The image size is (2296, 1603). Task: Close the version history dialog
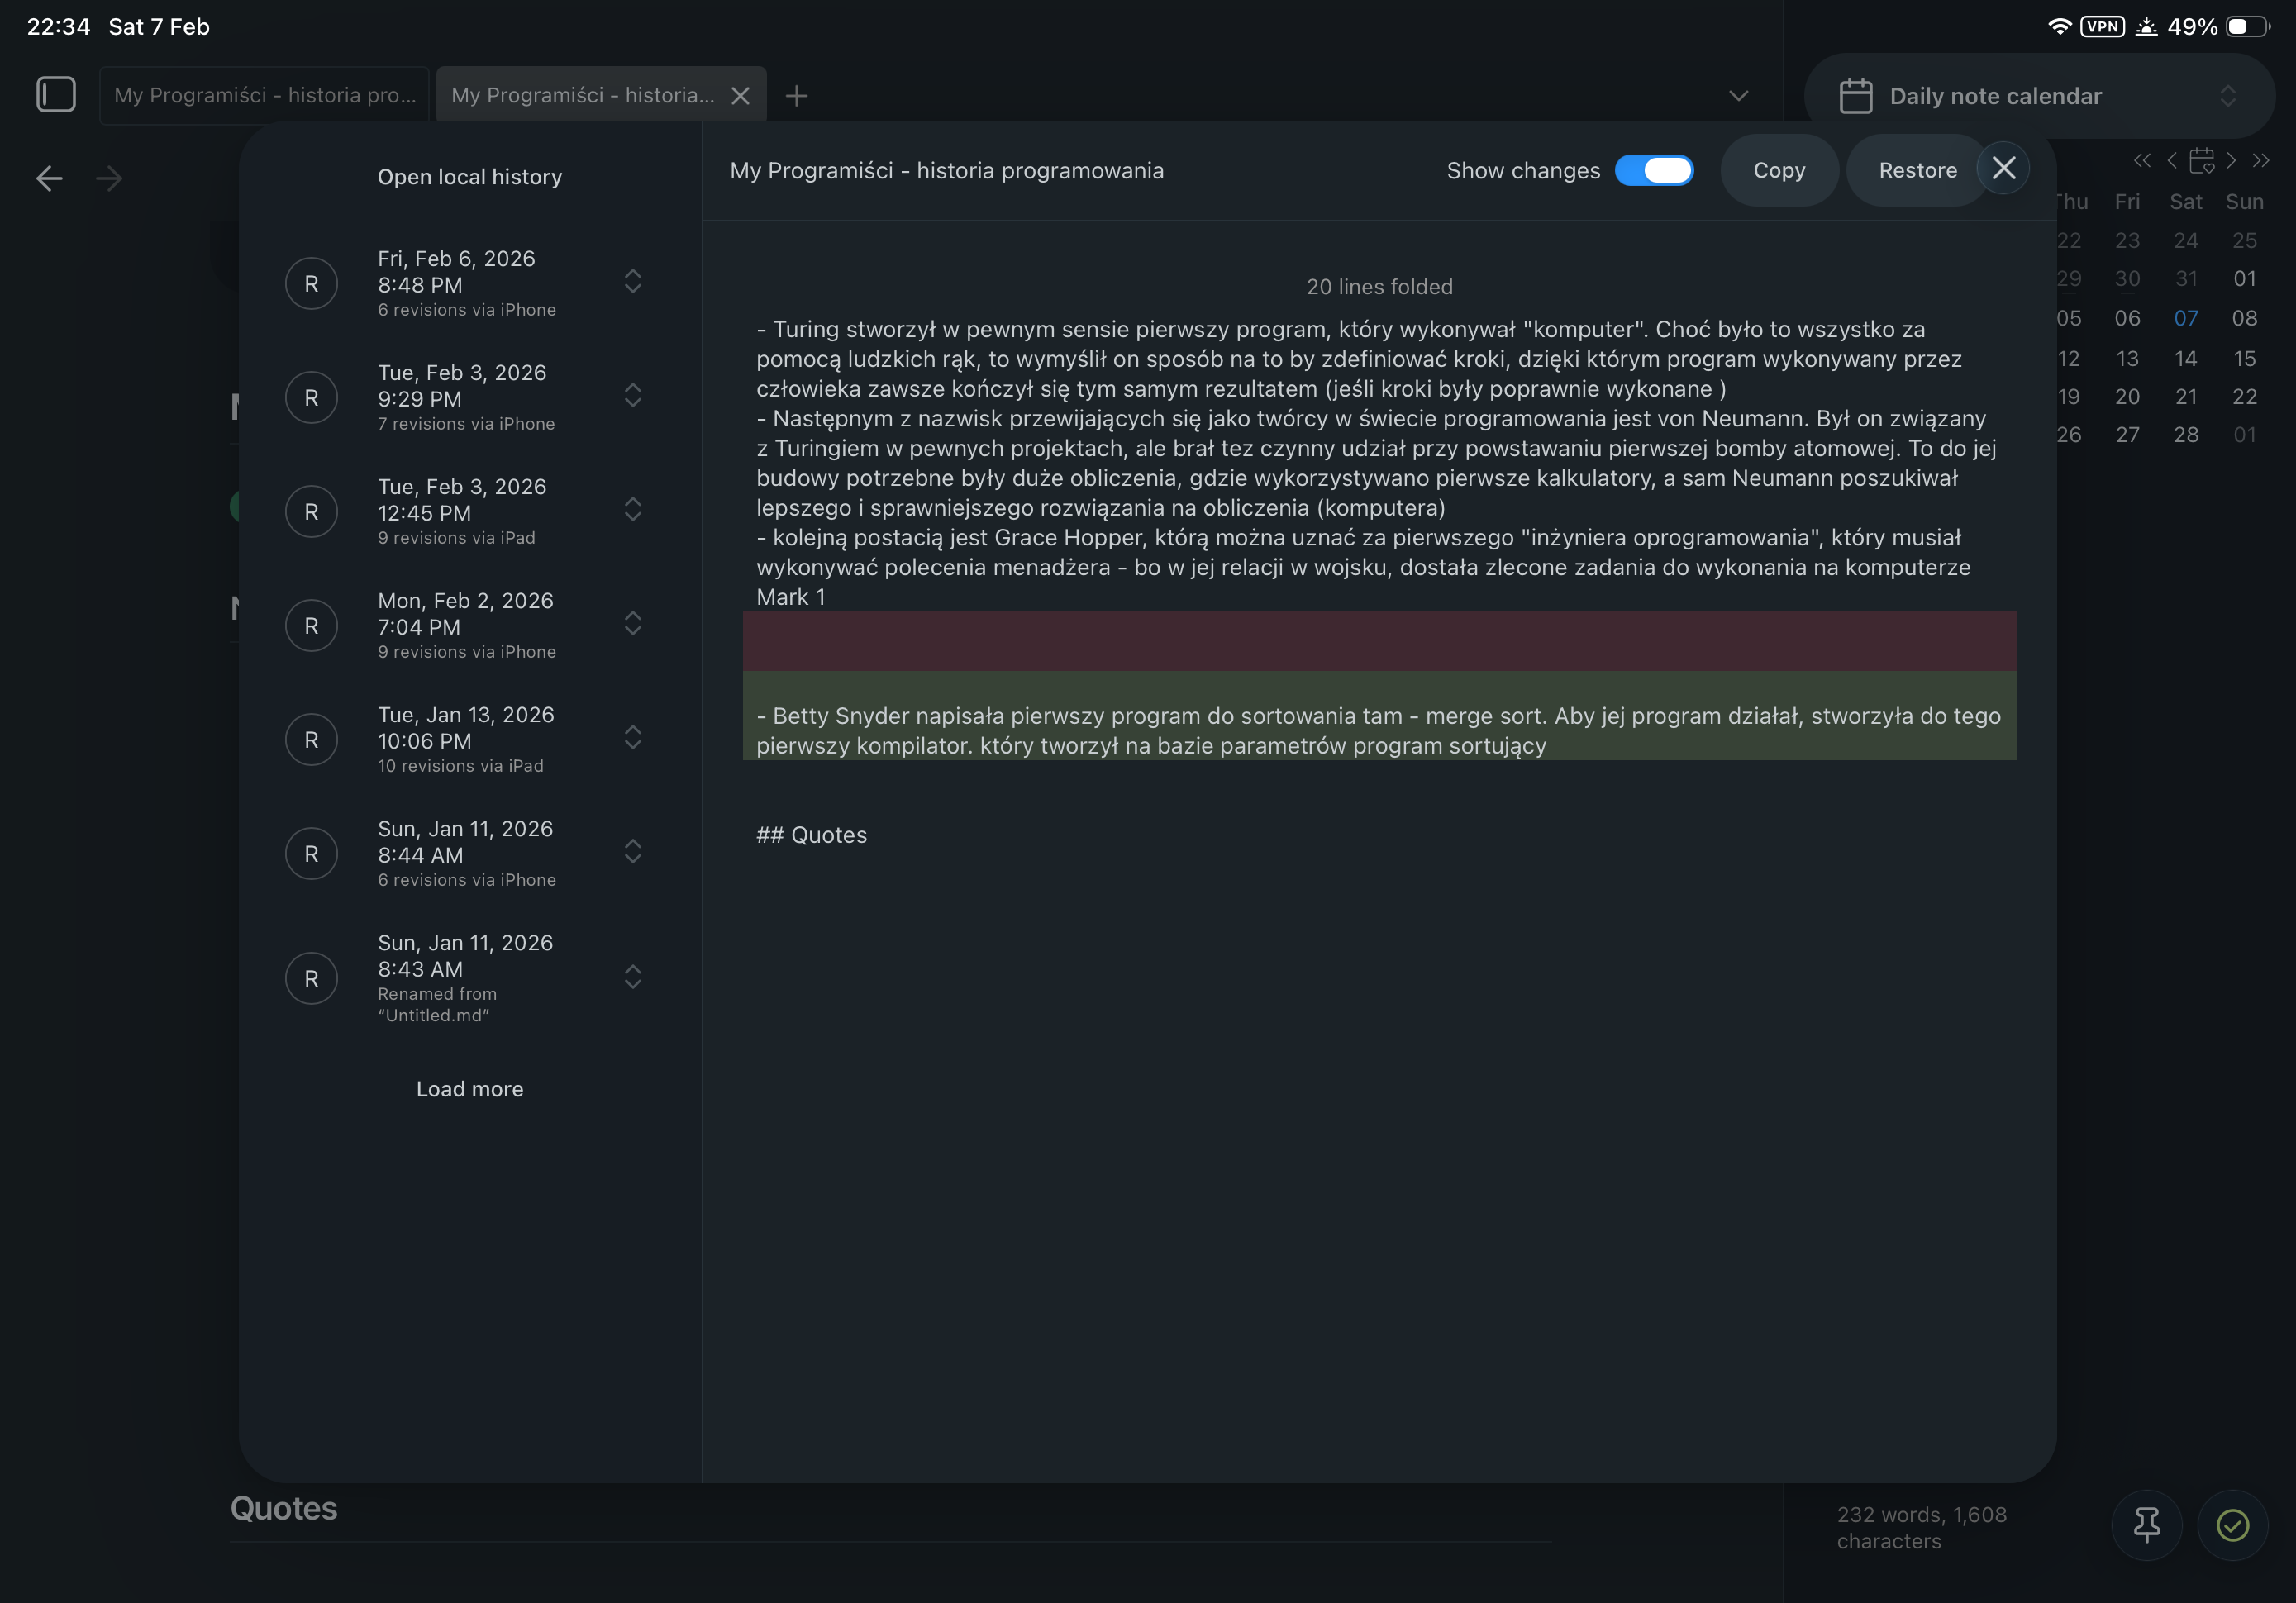pyautogui.click(x=2003, y=168)
